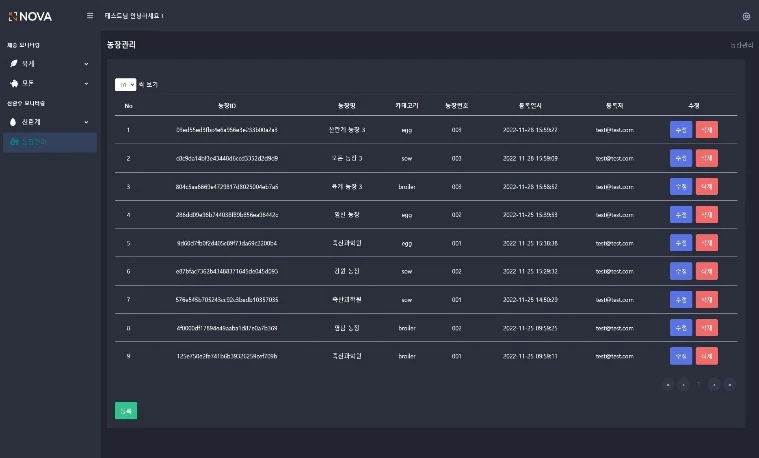Click the "sow" category cell in row 2

[407, 158]
